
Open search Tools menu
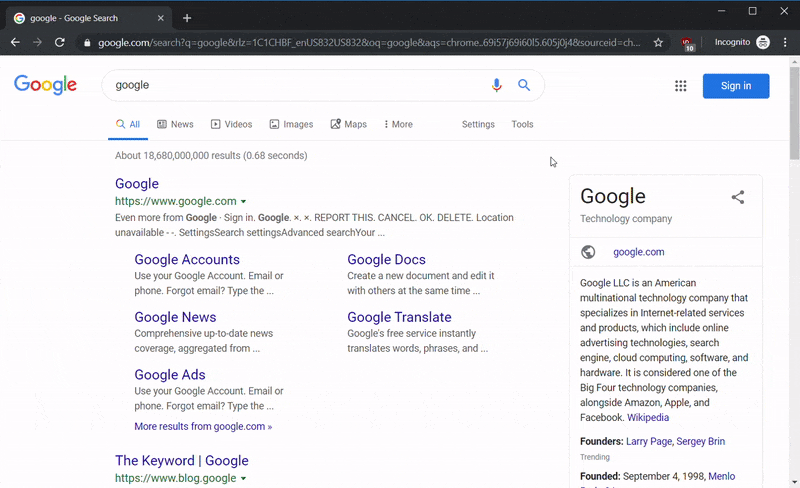click(x=522, y=125)
